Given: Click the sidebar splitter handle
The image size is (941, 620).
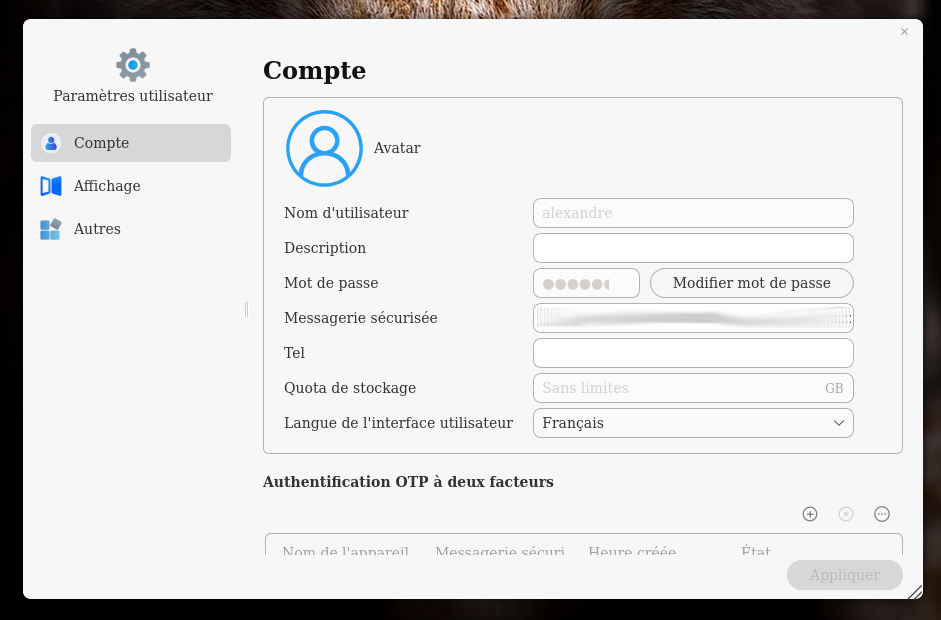Looking at the screenshot, I should click(x=246, y=310).
